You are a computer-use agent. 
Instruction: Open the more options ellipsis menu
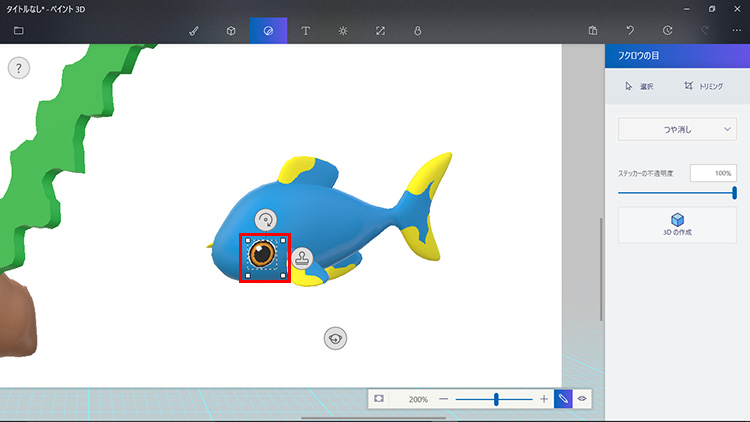[737, 31]
